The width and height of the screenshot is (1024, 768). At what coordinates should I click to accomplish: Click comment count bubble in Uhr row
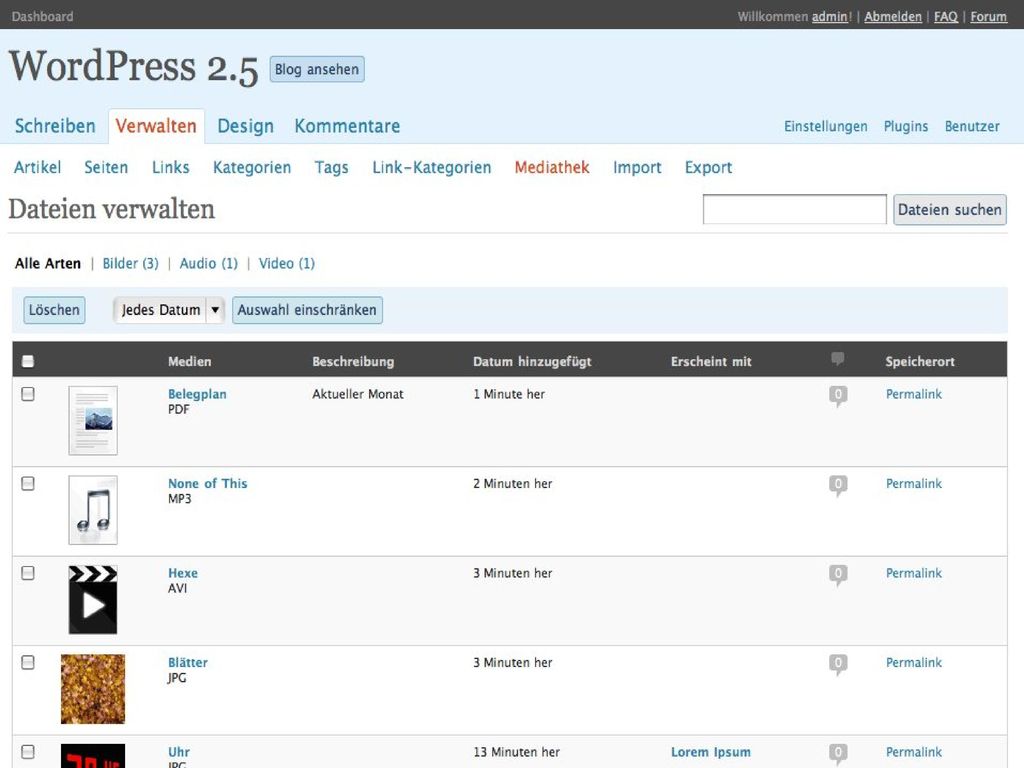tap(838, 754)
